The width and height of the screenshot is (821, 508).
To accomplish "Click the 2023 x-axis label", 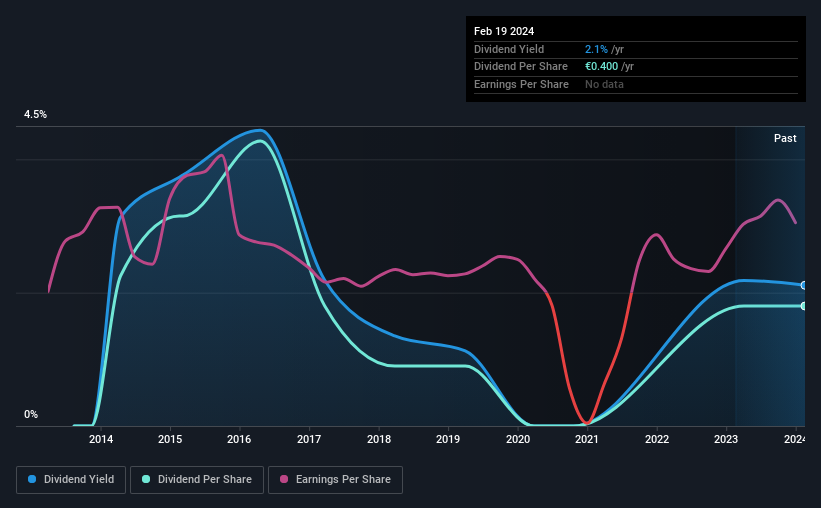I will [x=726, y=439].
